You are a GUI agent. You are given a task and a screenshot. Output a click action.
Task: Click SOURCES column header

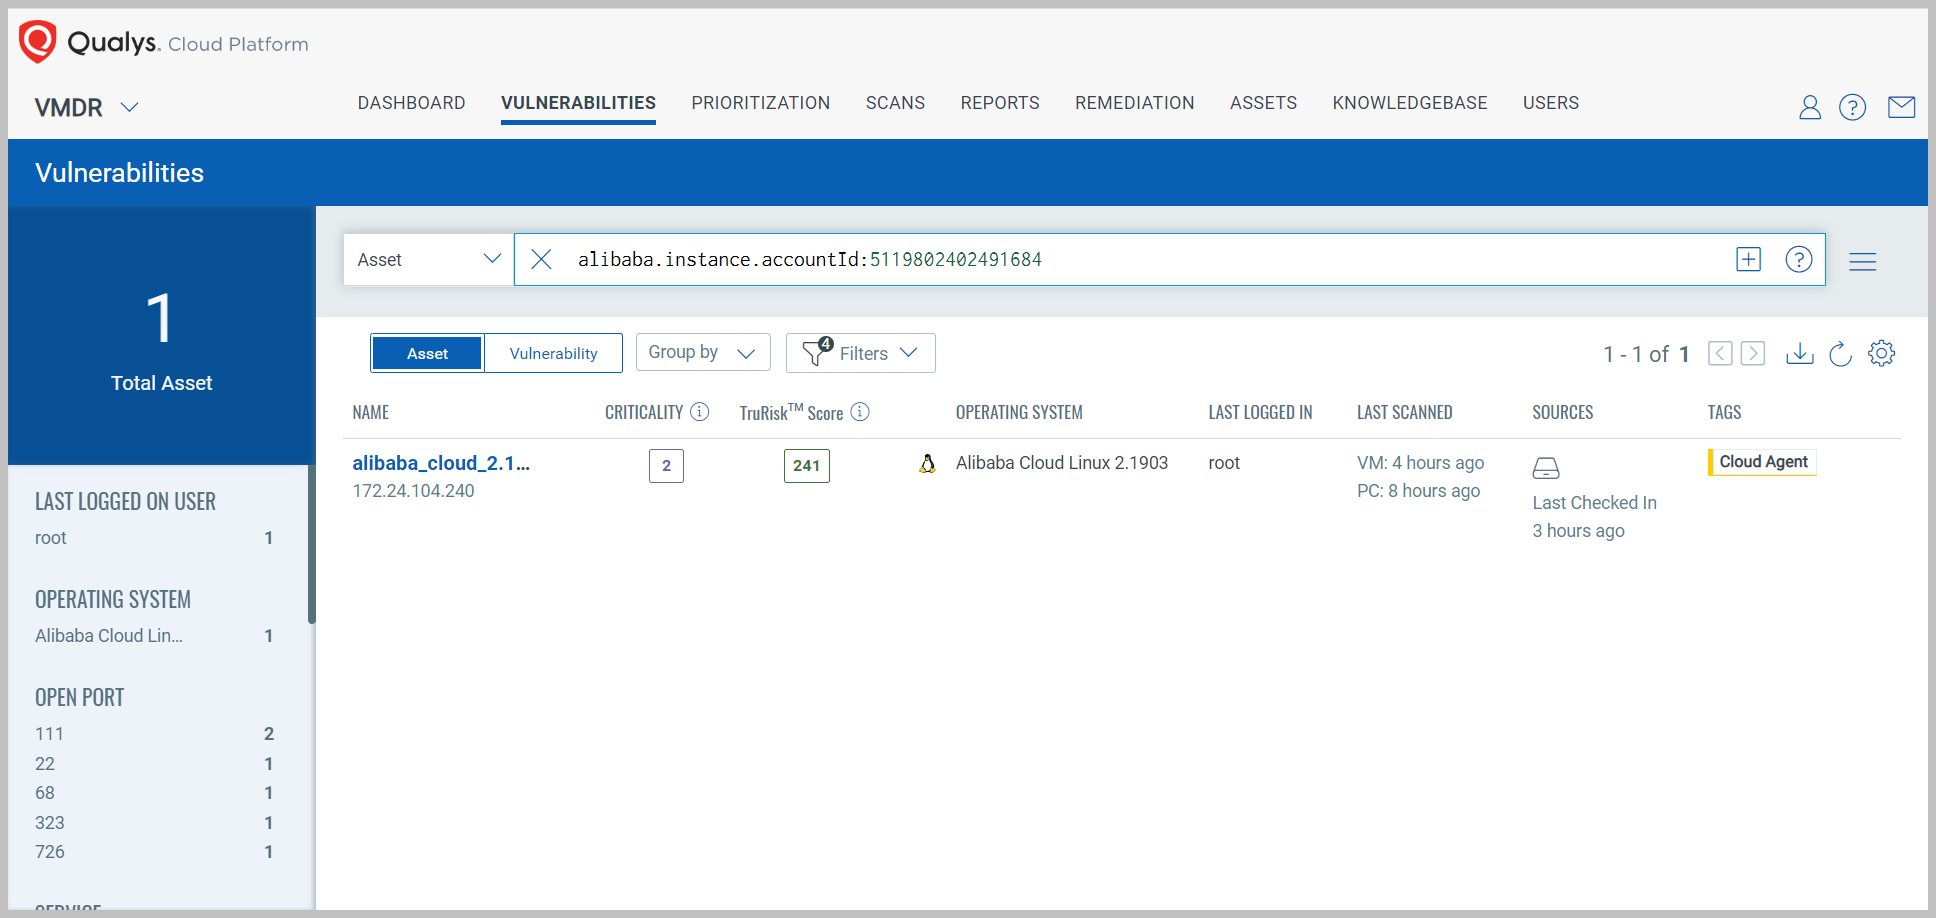[1563, 412]
